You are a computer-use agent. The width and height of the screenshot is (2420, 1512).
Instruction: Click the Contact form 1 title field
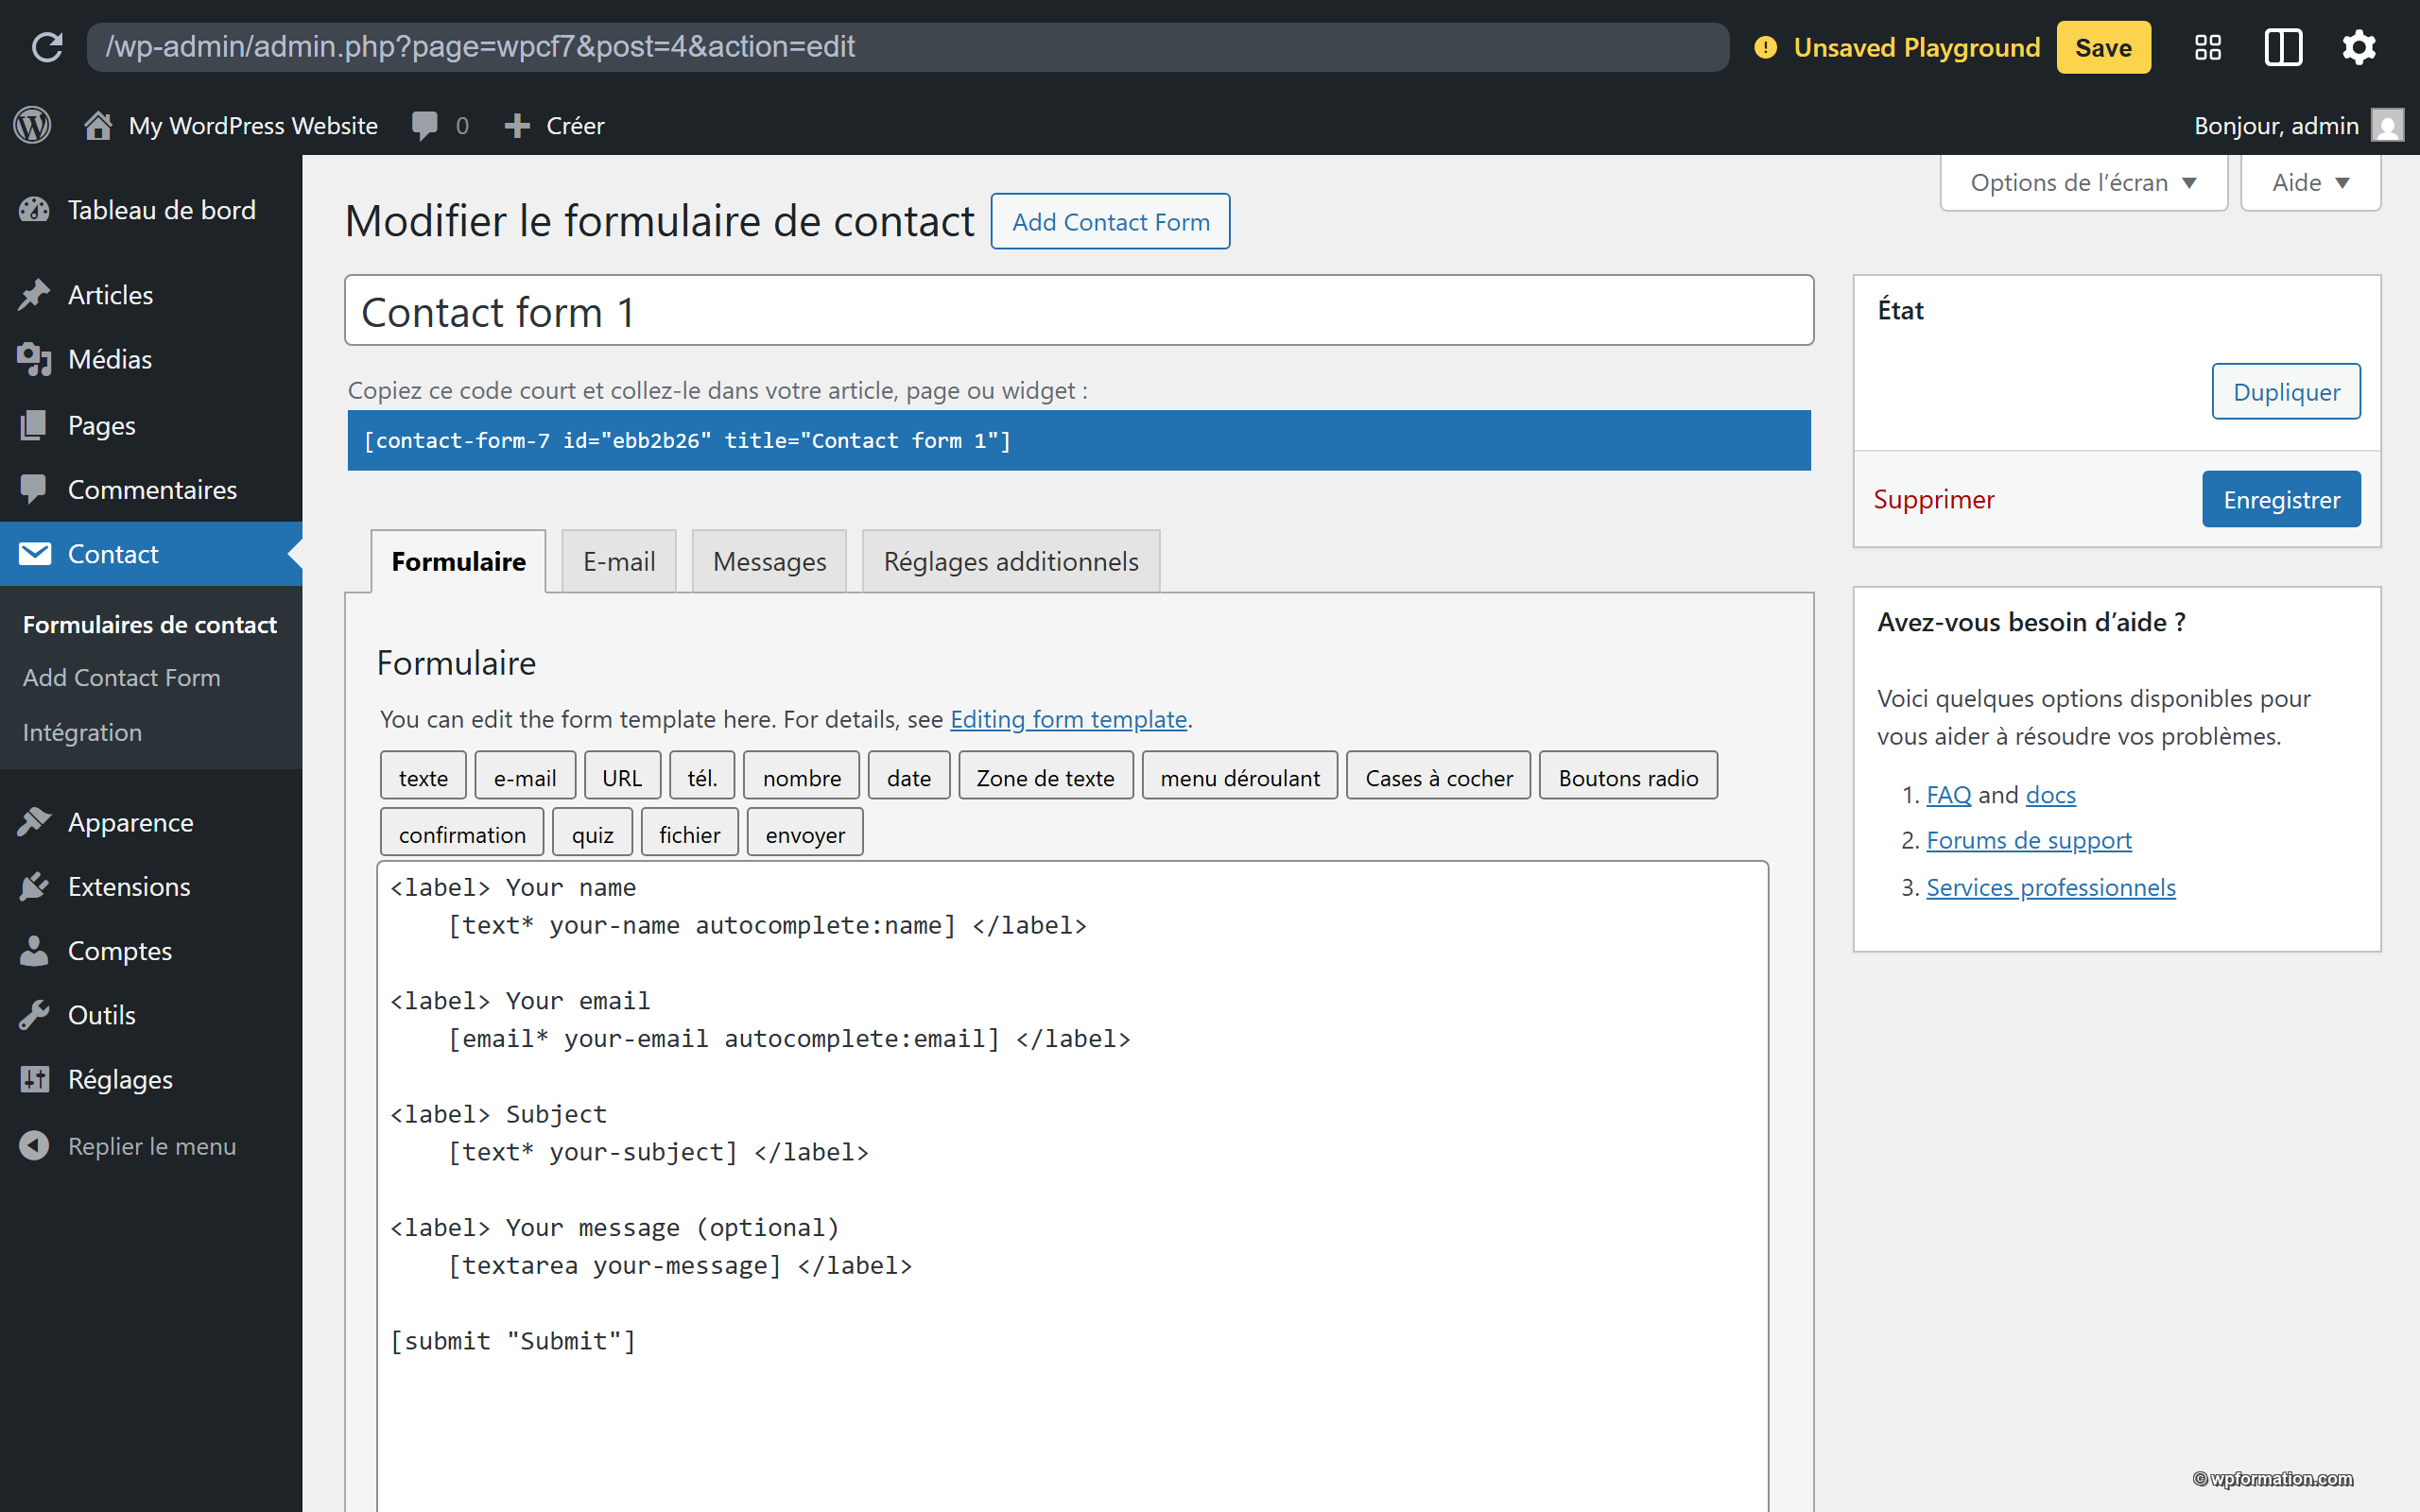(1079, 311)
